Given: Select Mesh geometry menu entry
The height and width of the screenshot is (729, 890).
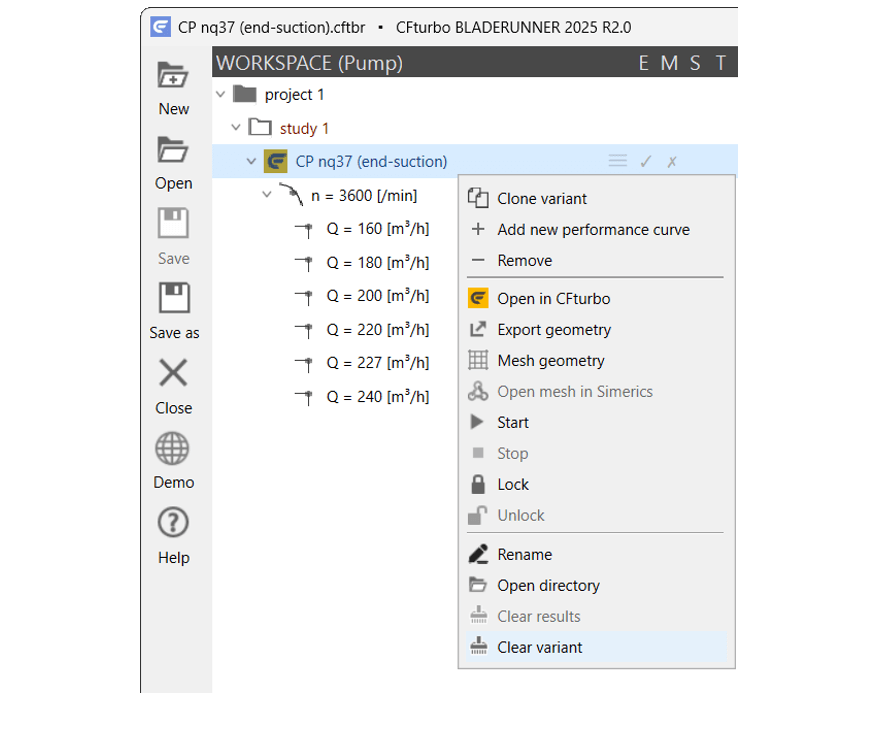Looking at the screenshot, I should click(x=595, y=361).
